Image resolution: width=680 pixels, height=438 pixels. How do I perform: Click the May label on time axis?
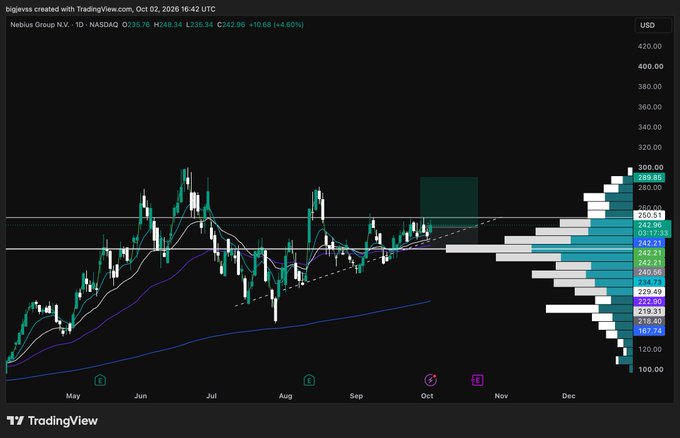point(73,396)
